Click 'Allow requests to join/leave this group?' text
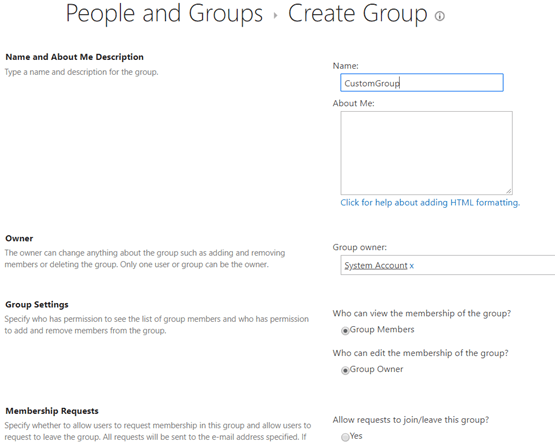557x444 pixels. click(411, 420)
